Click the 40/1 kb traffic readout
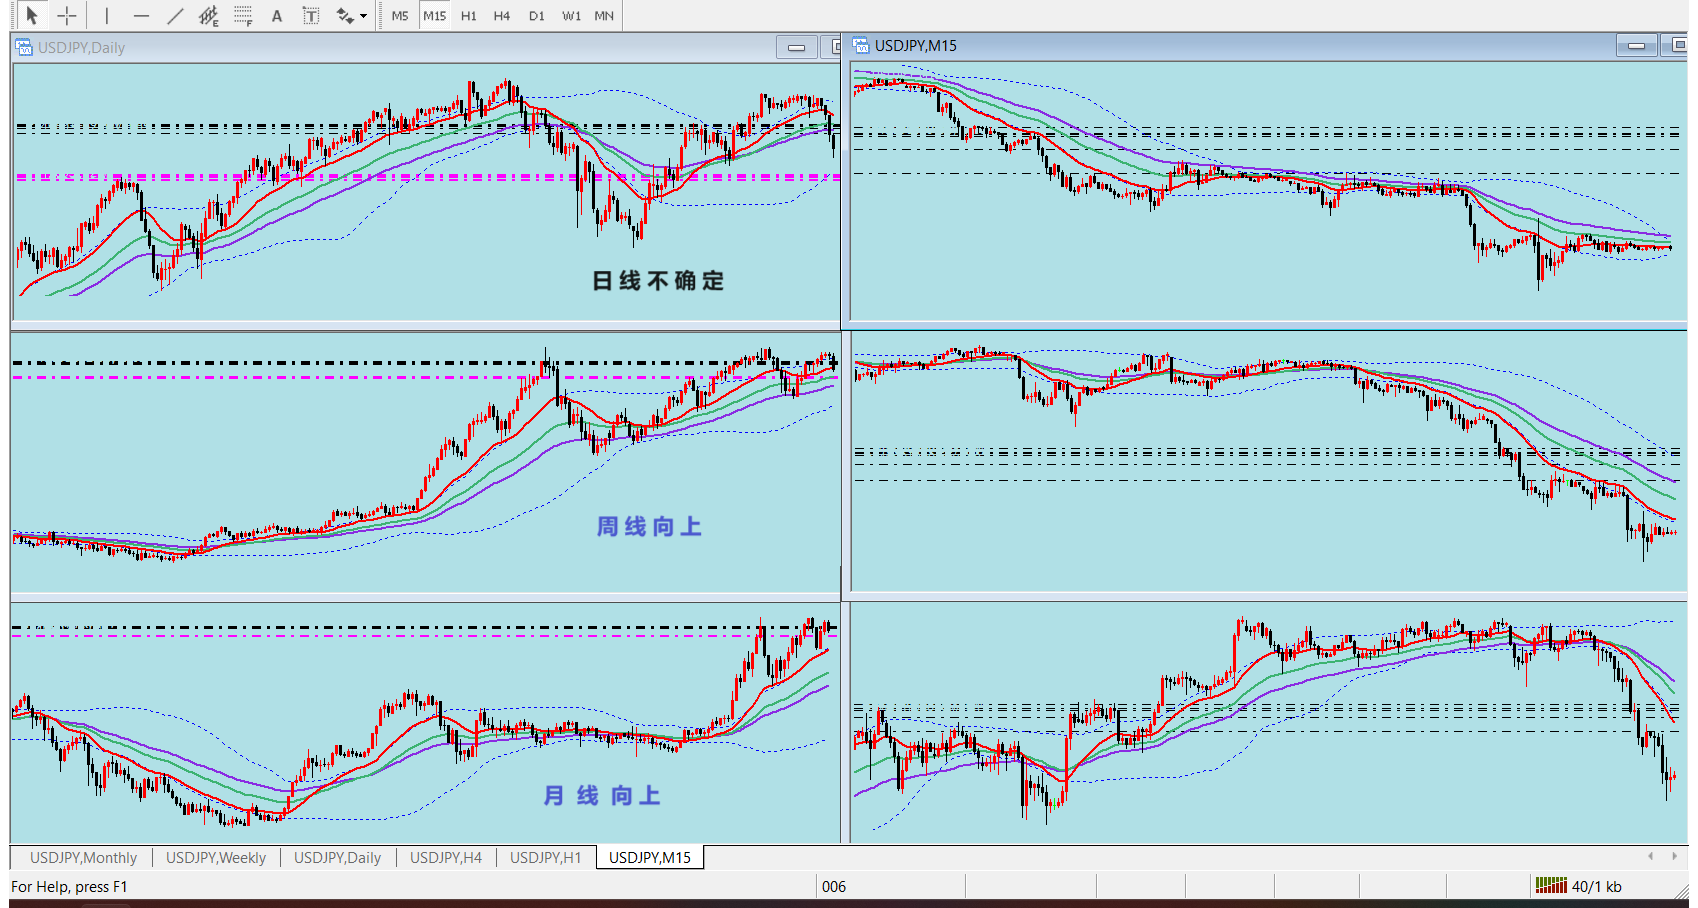1698x908 pixels. (x=1597, y=886)
